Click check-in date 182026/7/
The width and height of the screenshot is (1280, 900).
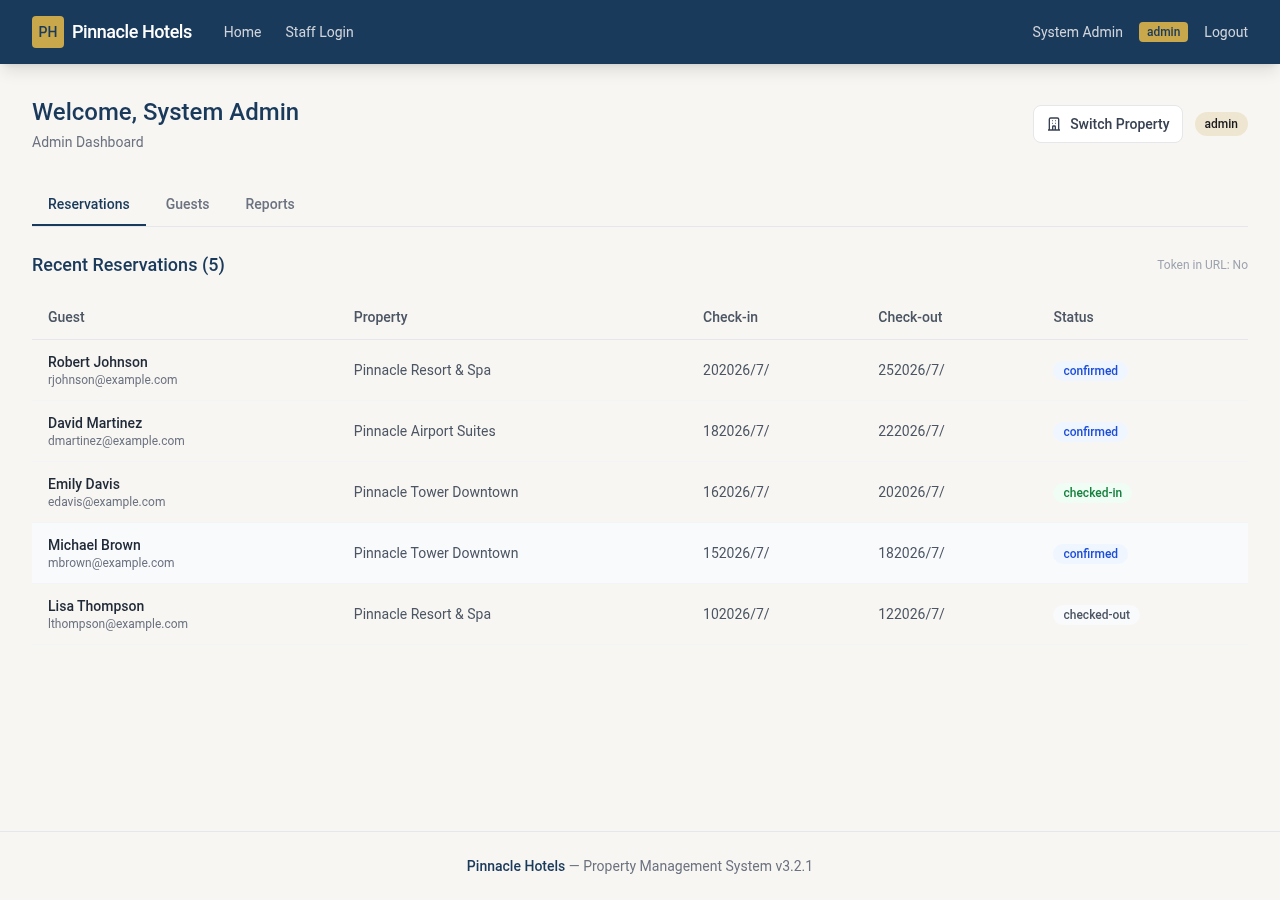736,431
